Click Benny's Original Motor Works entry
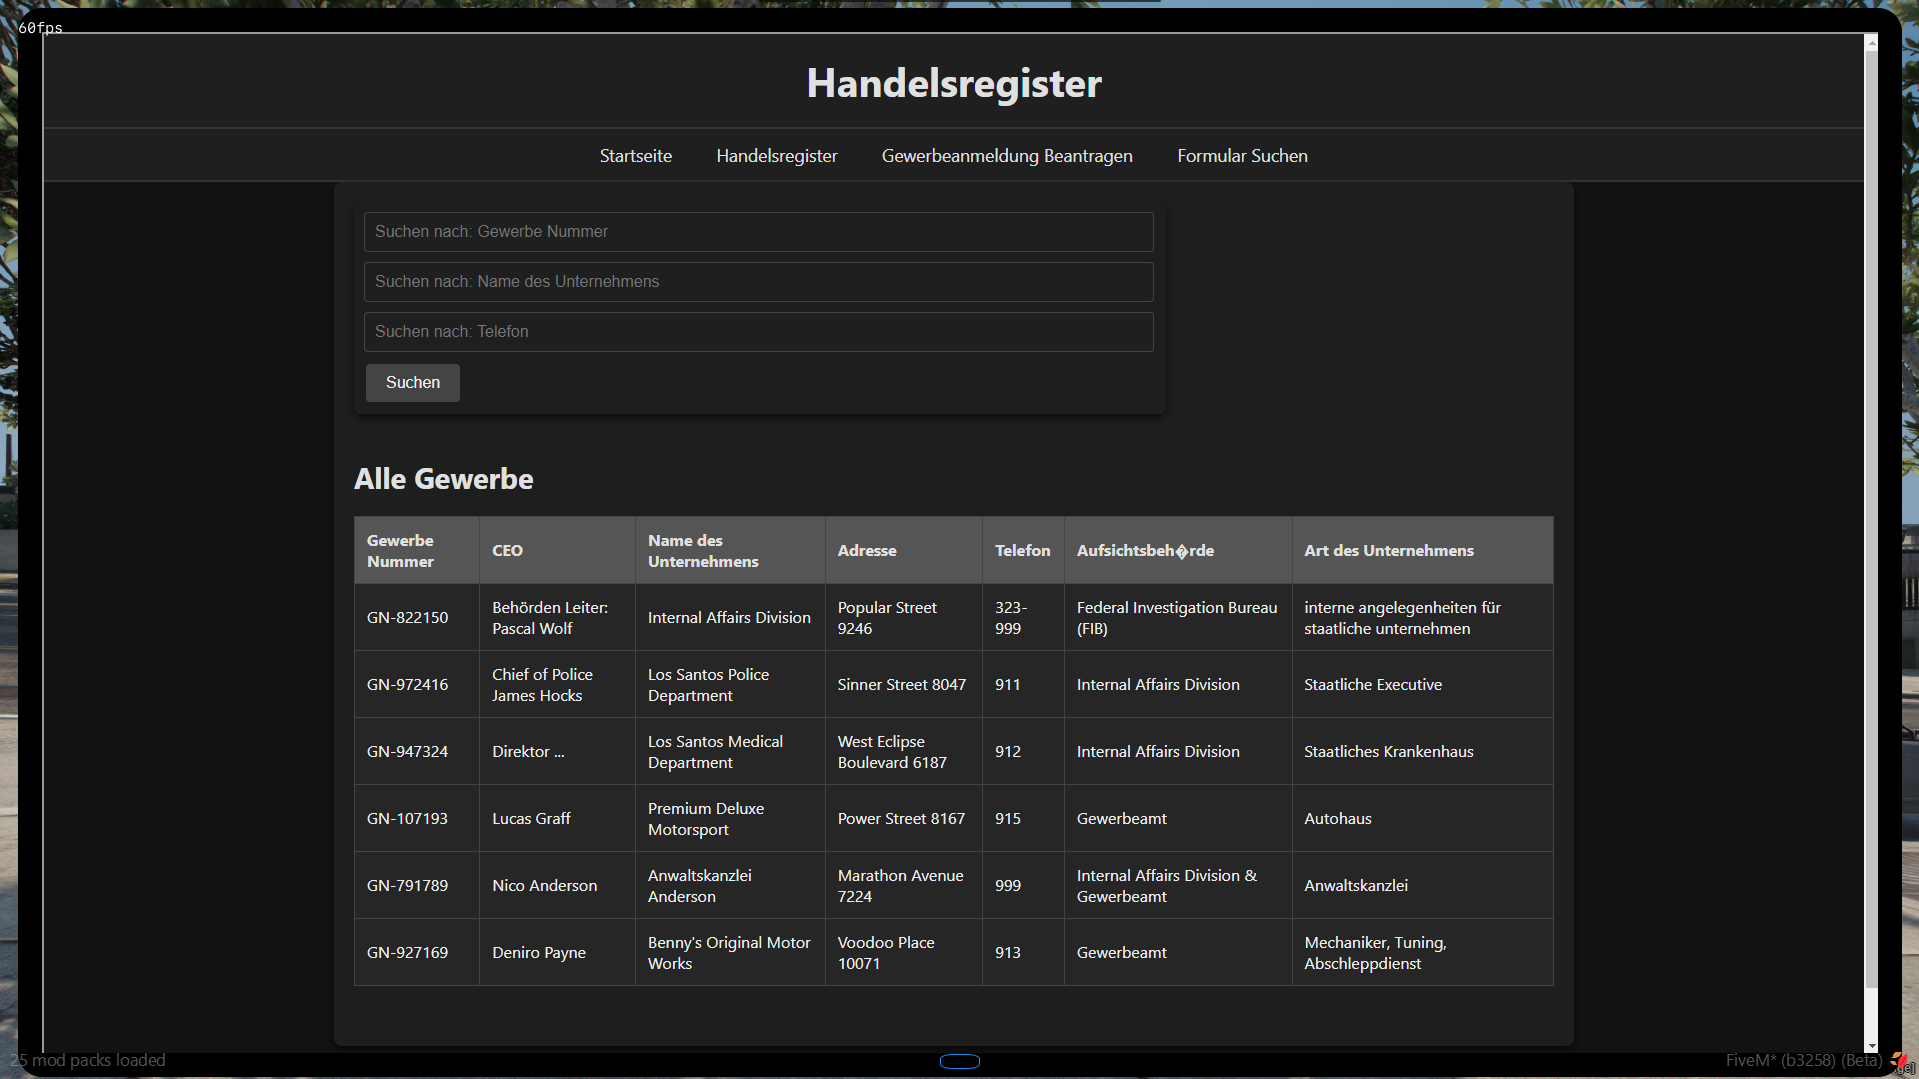Viewport: 1919px width, 1079px height. click(x=728, y=953)
